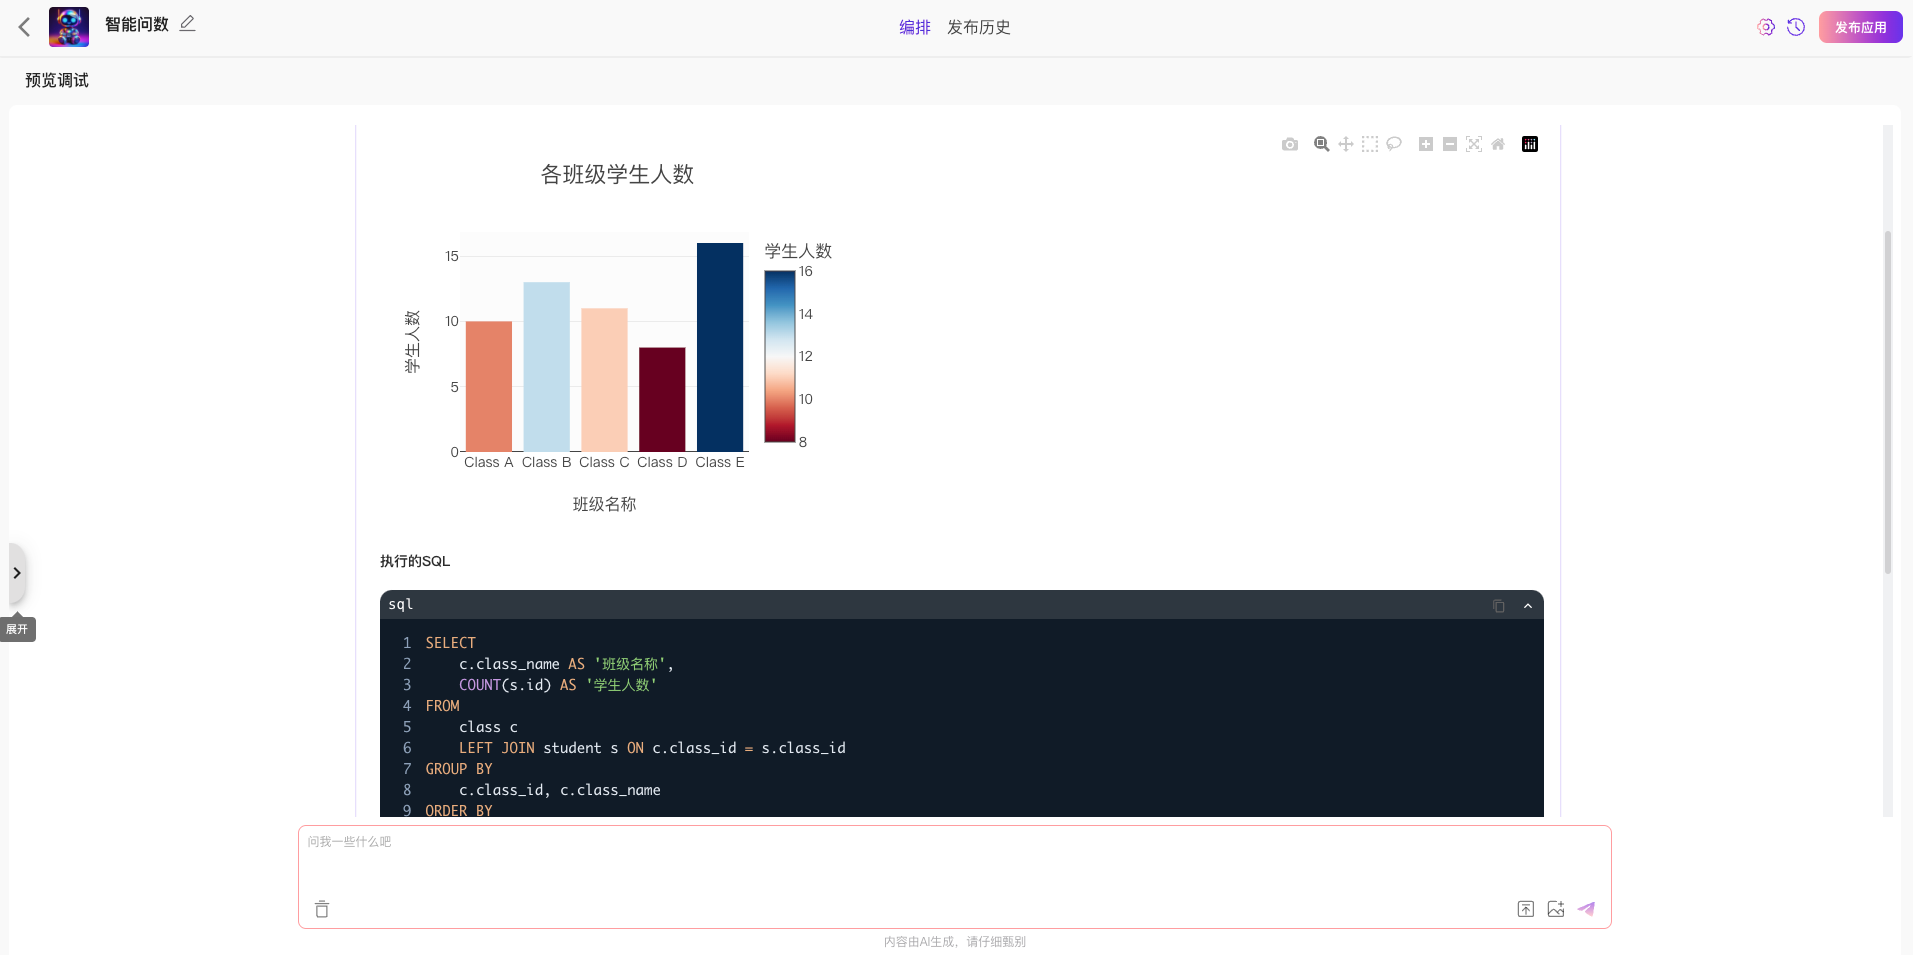Click the 内容由AI生成 disclaimer text

(955, 941)
